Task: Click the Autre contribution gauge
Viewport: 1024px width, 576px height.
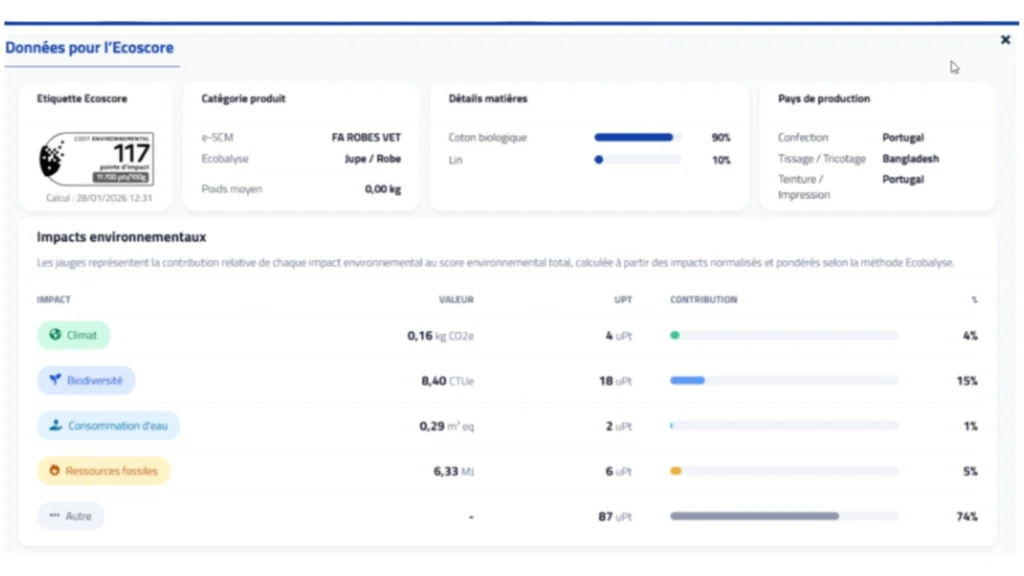Action: pos(784,516)
